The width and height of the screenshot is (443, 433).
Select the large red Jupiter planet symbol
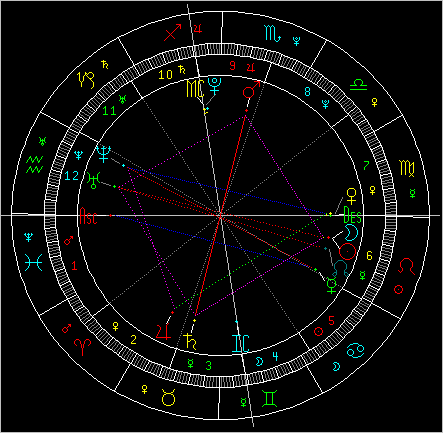[164, 332]
